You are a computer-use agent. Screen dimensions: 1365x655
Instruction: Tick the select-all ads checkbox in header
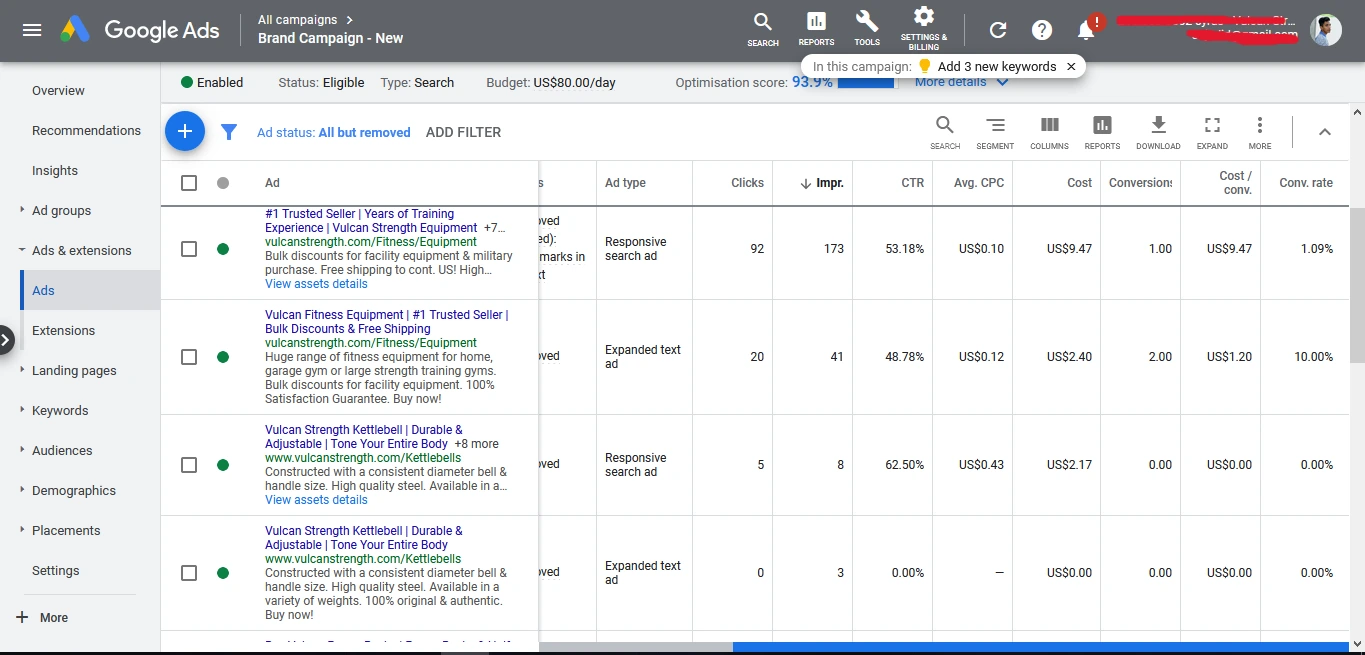tap(189, 183)
